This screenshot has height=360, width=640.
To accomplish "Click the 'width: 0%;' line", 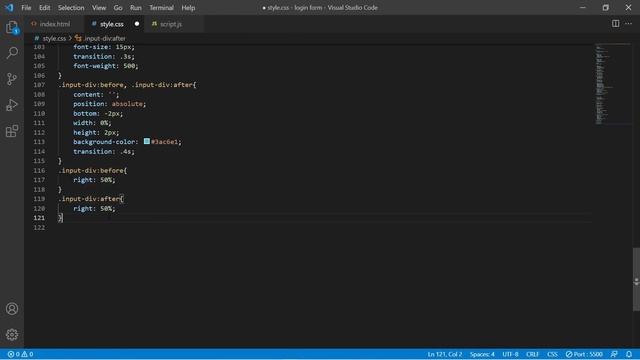I will [92, 123].
